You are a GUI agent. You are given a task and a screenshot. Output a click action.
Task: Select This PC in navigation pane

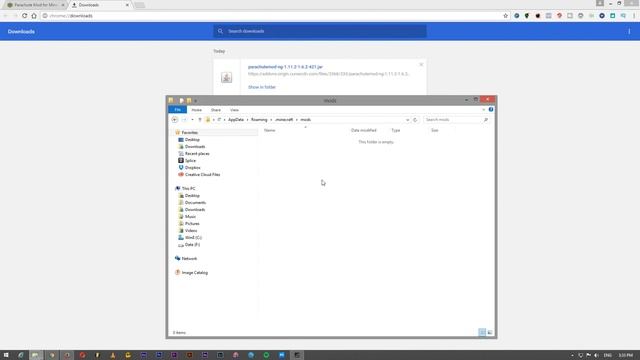tap(188, 189)
